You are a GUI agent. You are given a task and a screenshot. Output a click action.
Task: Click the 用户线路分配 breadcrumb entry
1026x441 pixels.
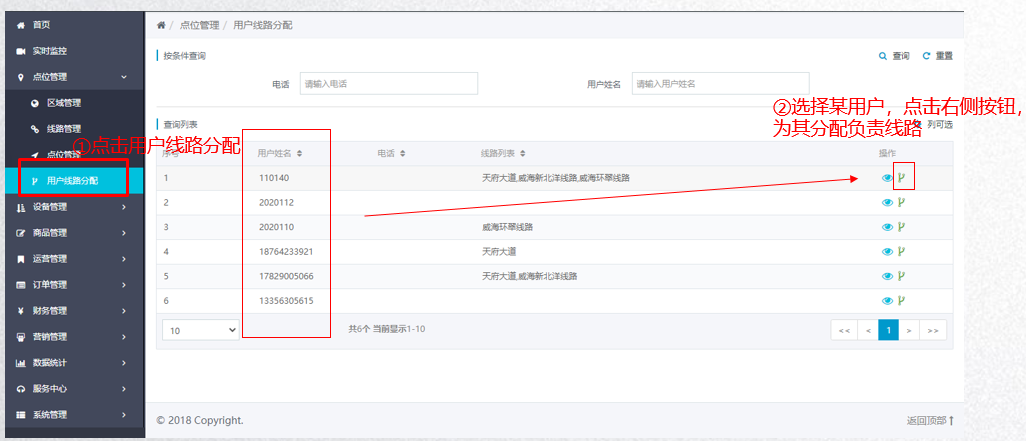click(263, 25)
